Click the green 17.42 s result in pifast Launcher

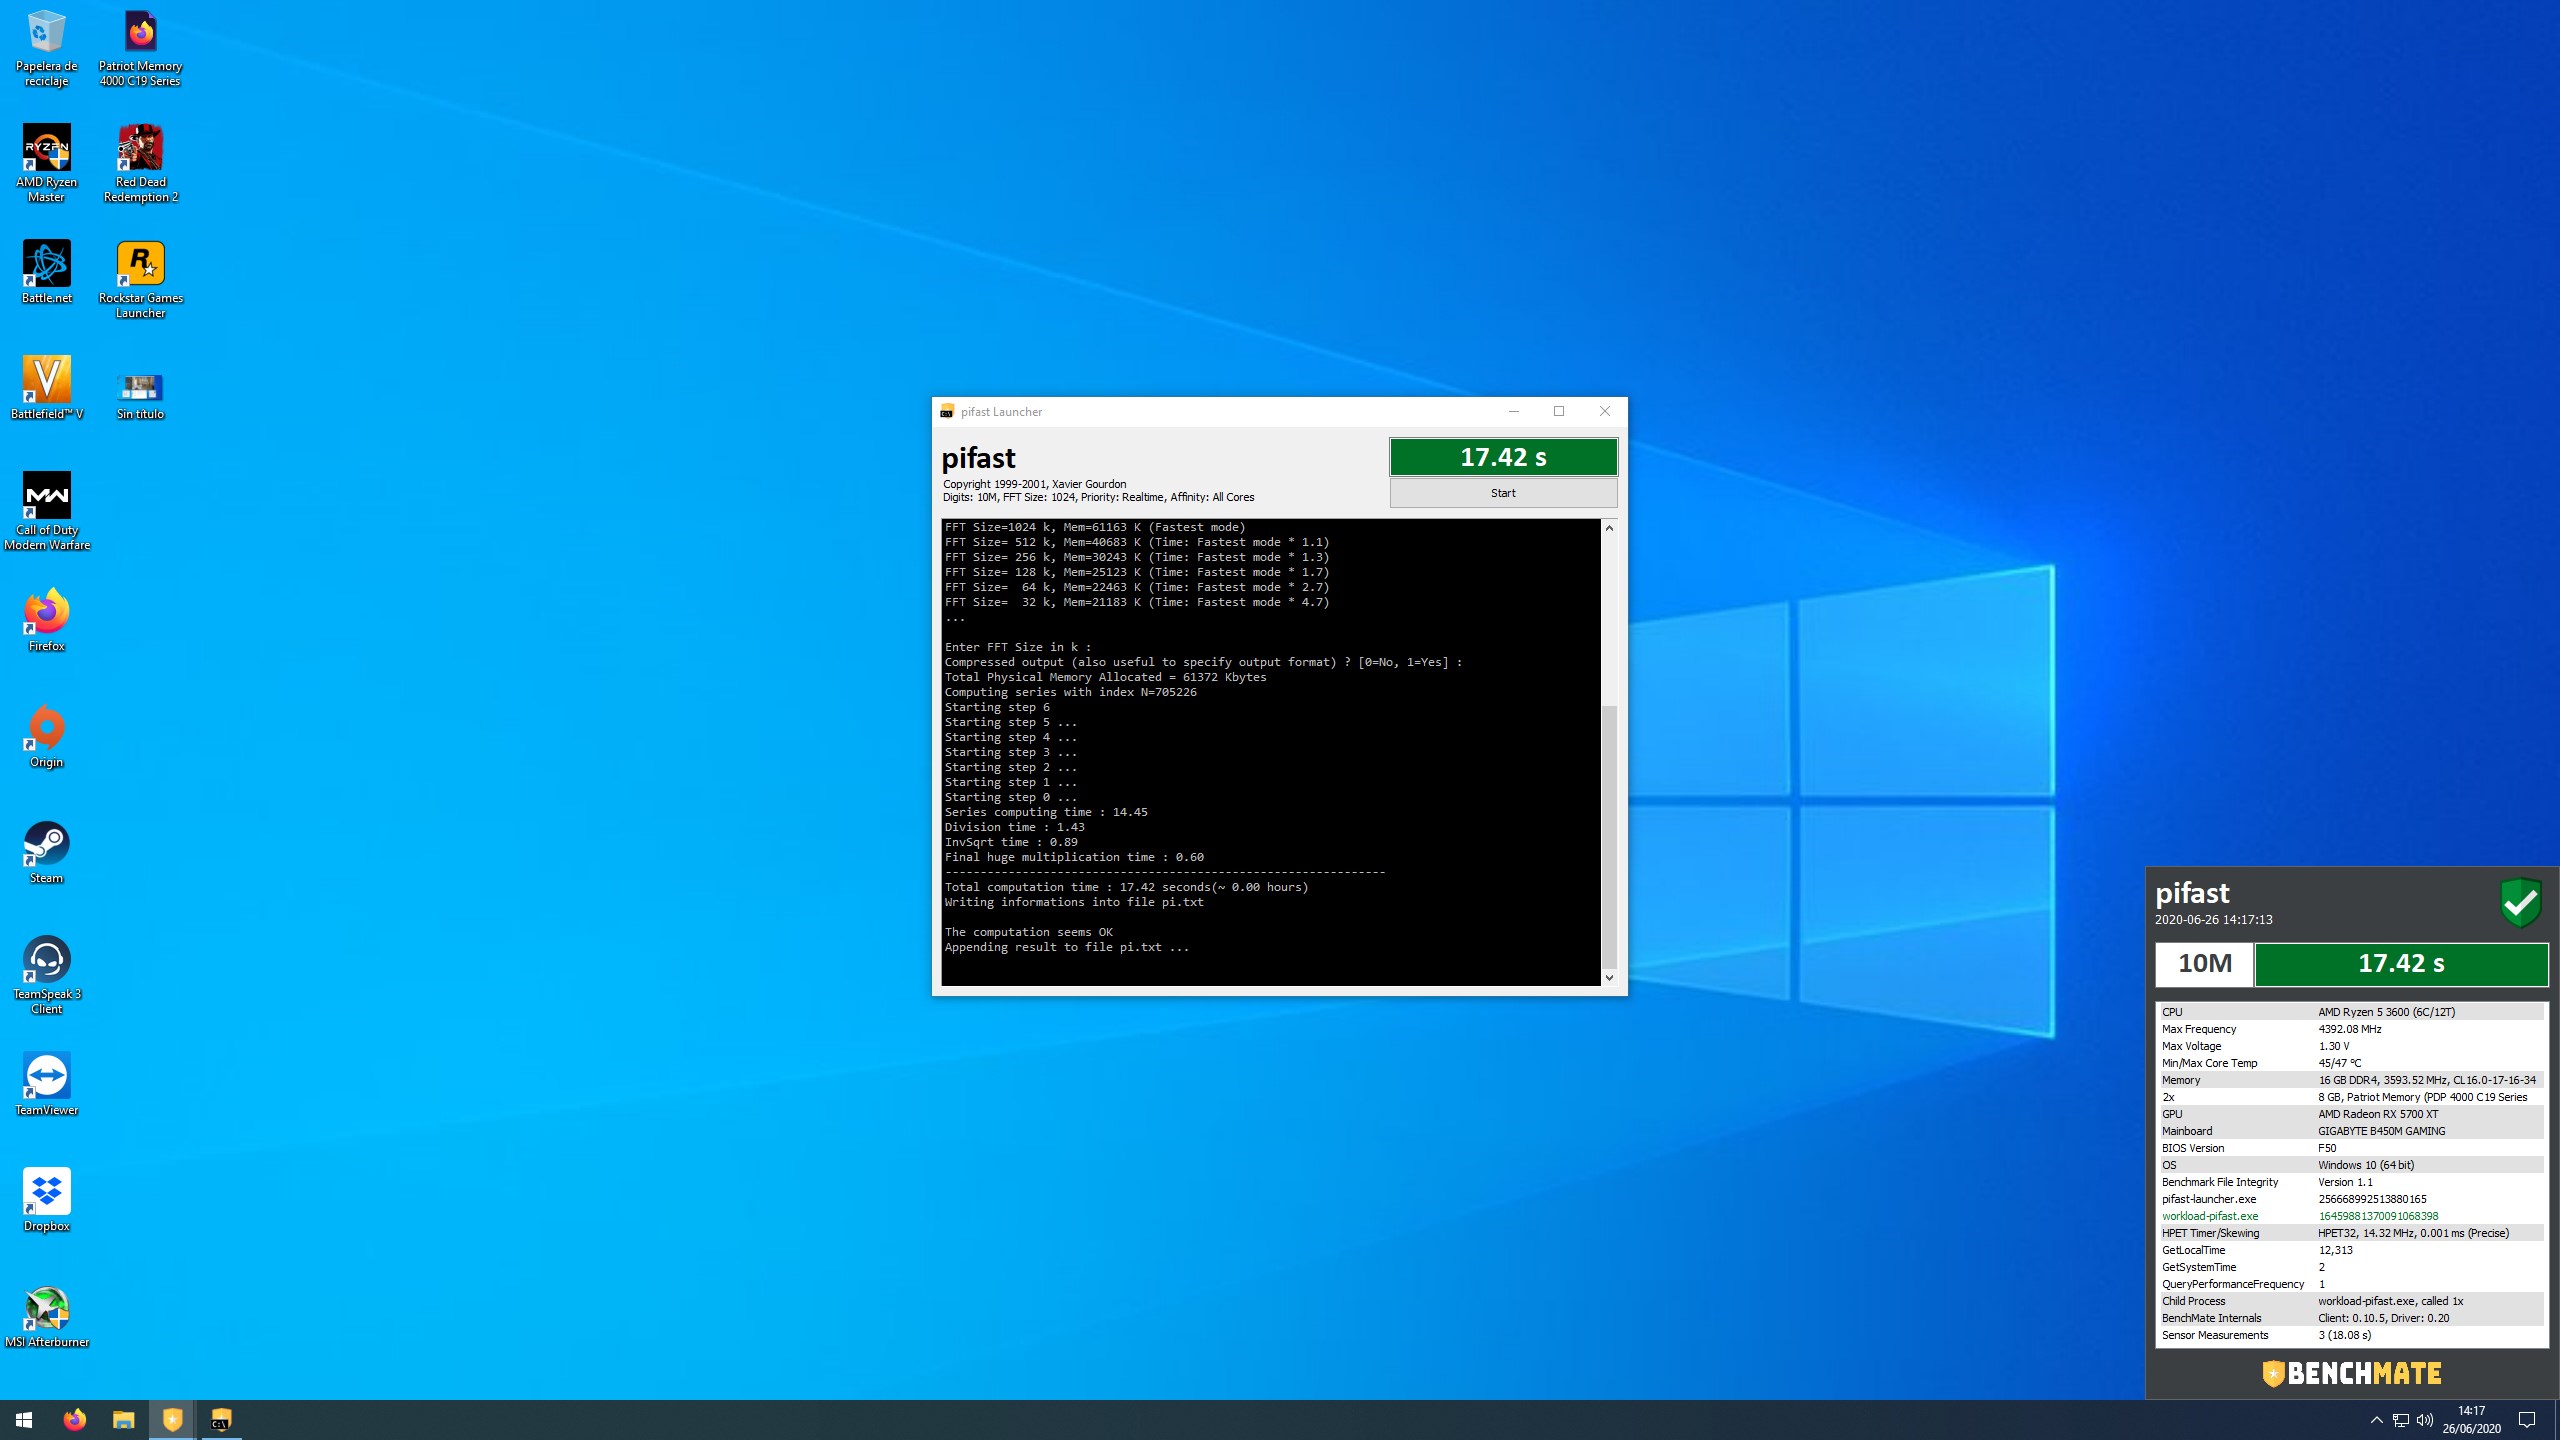click(x=1503, y=457)
